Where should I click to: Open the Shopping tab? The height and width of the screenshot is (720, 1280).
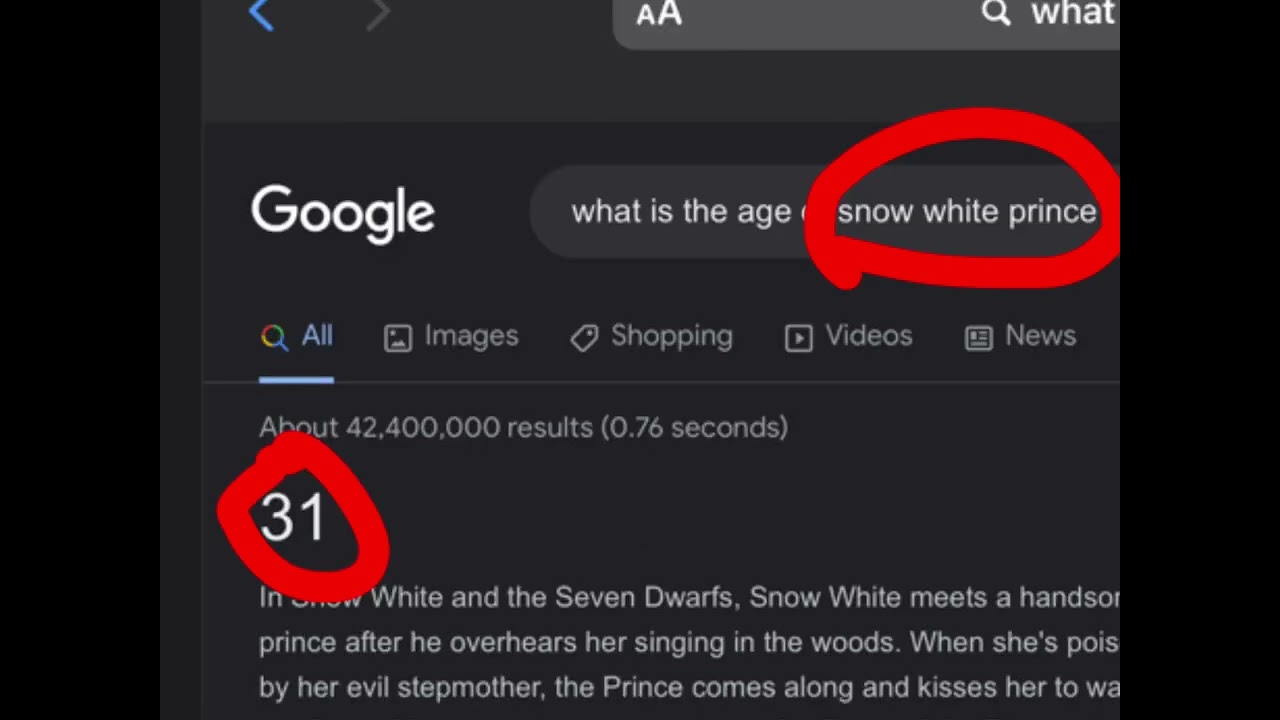coord(671,336)
